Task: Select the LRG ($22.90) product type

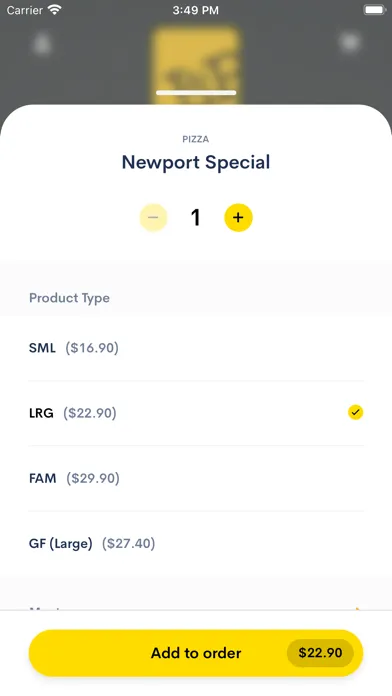Action: pos(196,413)
